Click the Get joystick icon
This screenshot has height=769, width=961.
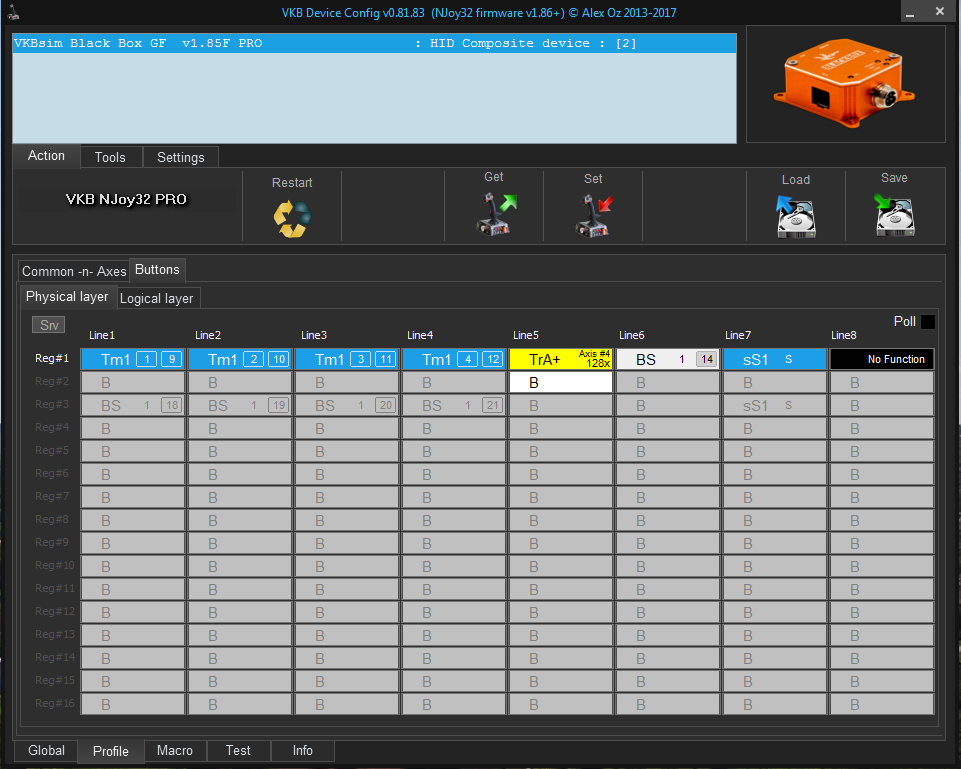(x=496, y=214)
